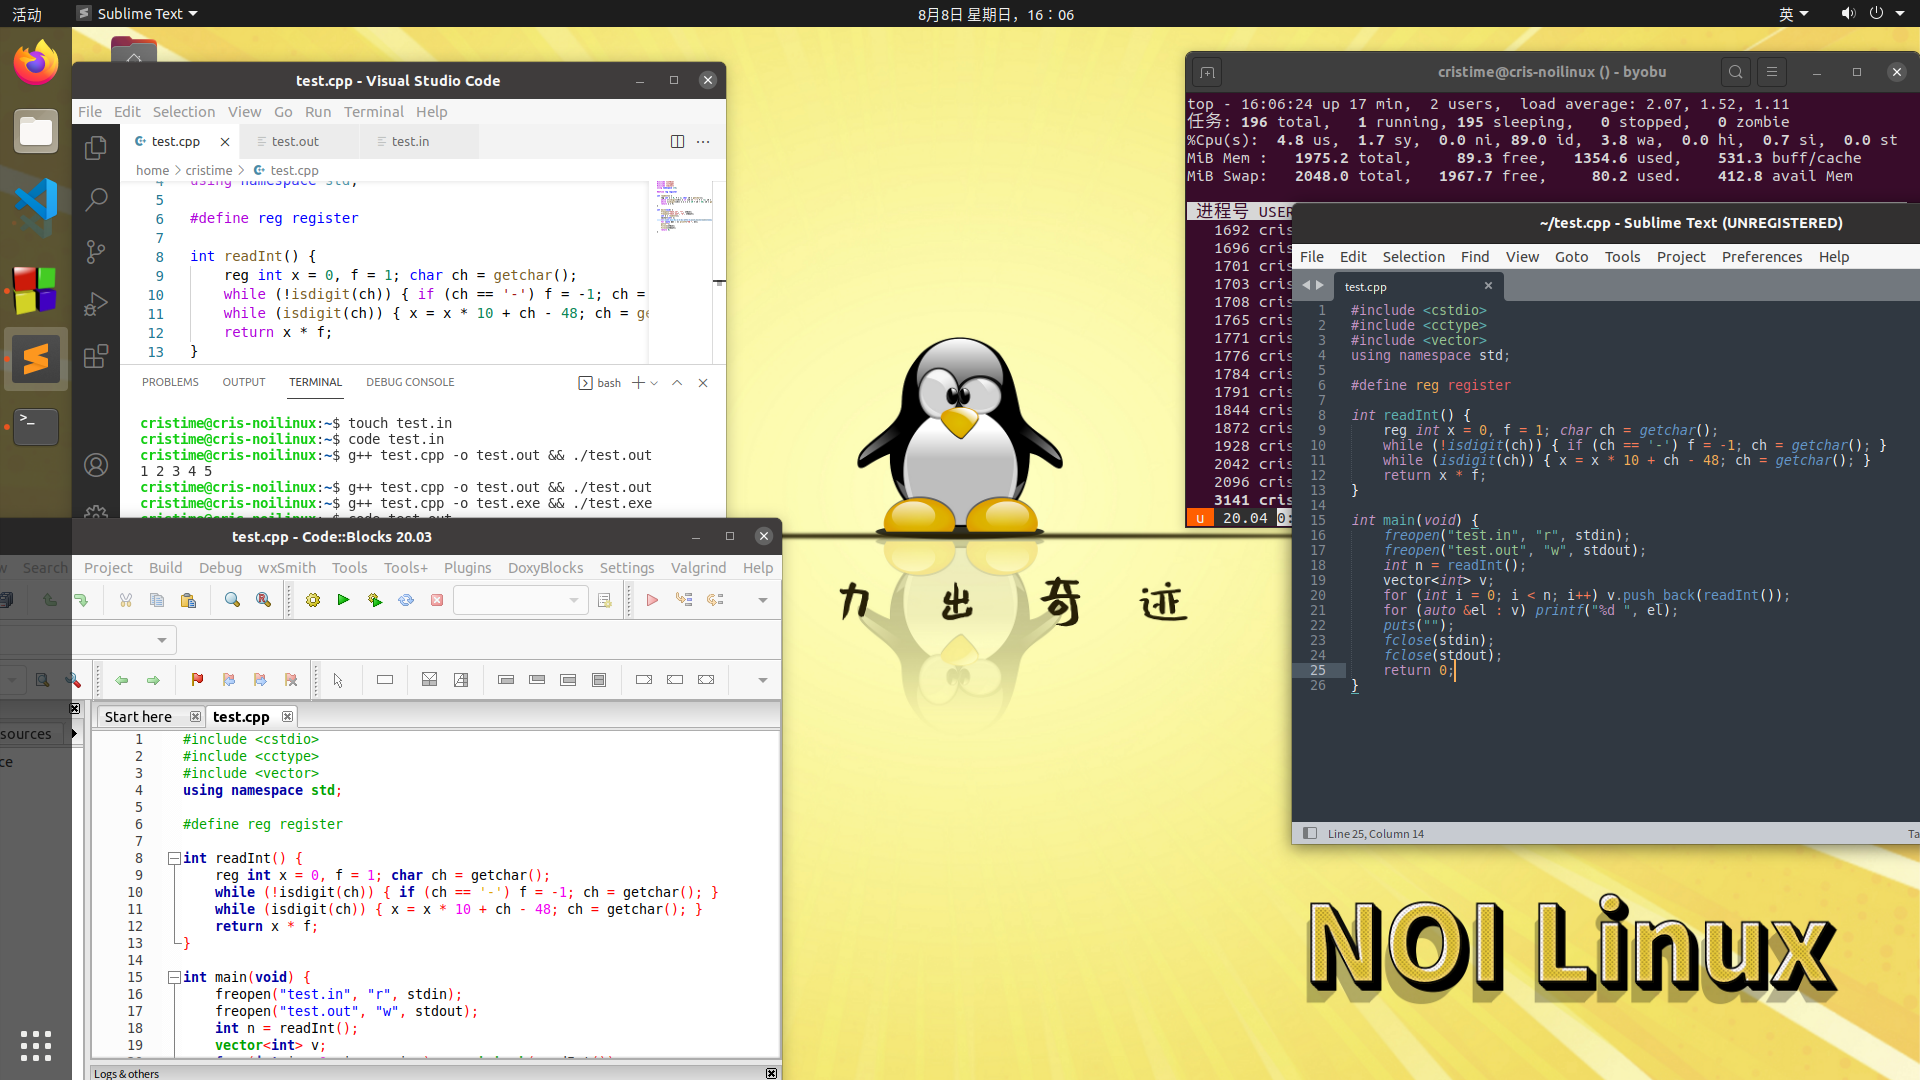Open Files from the Ubuntu dock

coord(36,131)
